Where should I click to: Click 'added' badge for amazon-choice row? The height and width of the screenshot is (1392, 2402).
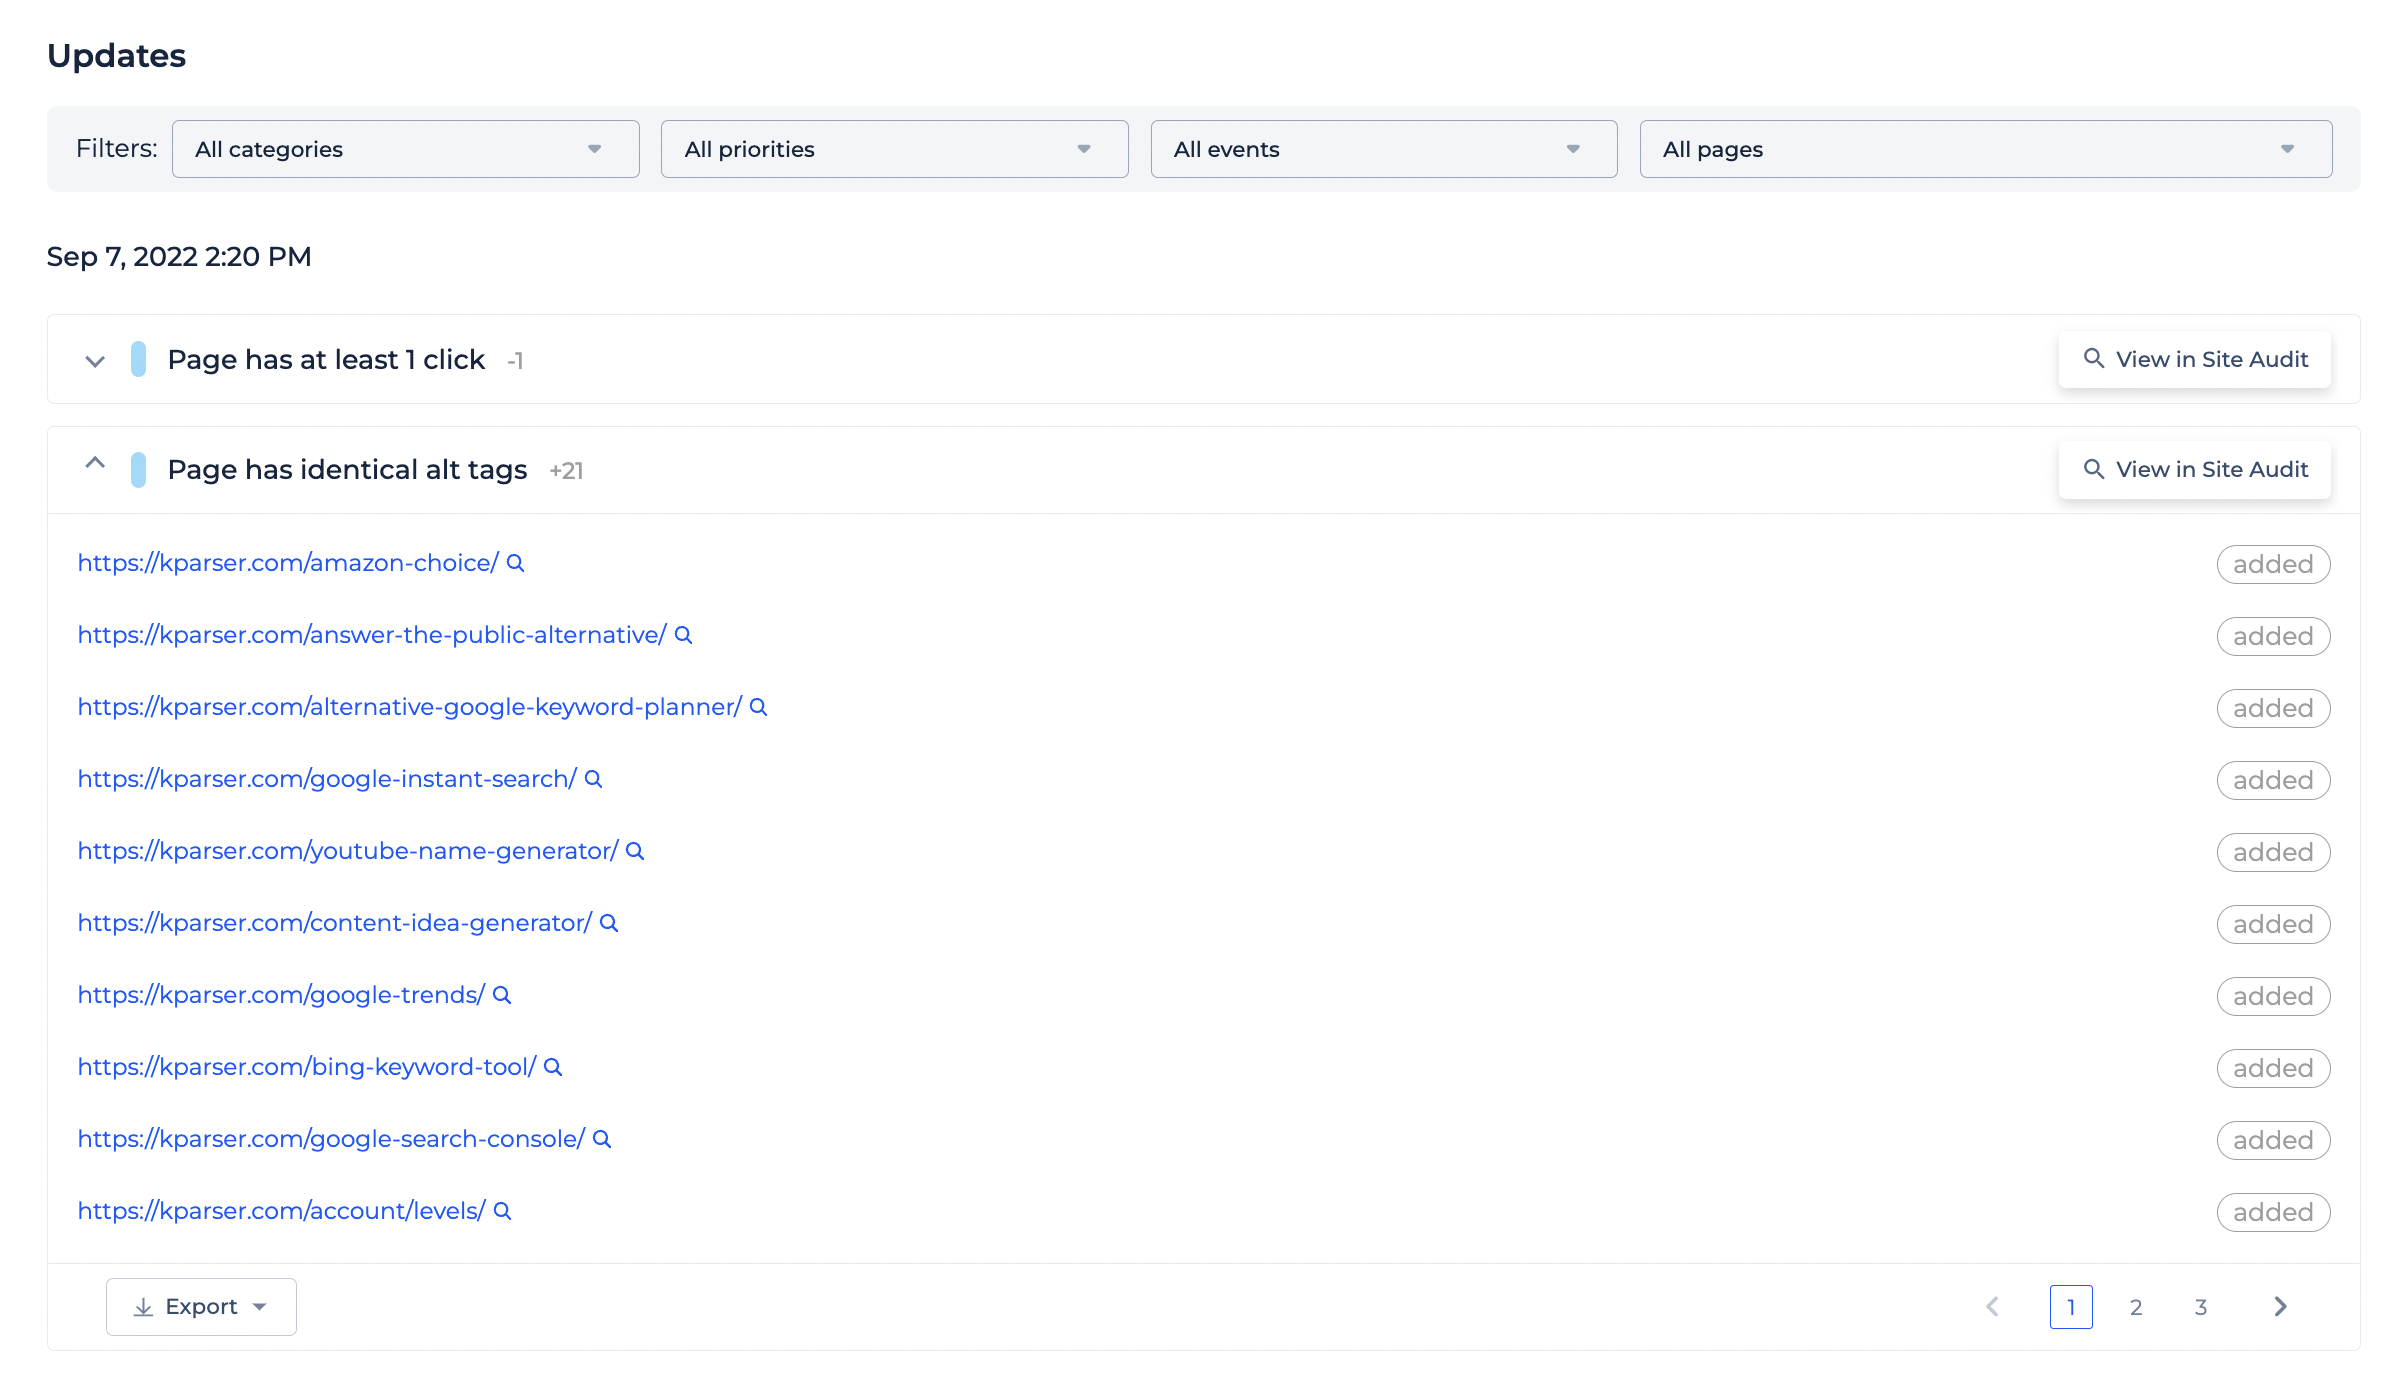2274,564
